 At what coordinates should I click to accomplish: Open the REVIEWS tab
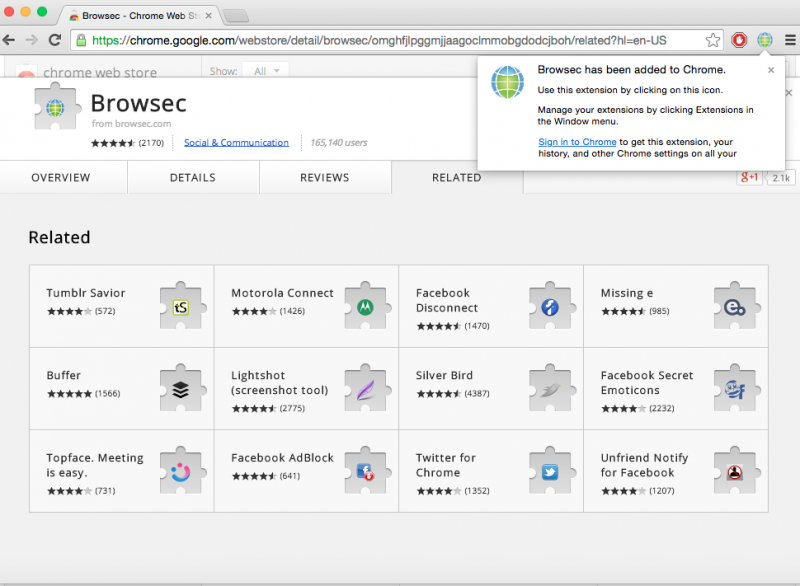[324, 177]
